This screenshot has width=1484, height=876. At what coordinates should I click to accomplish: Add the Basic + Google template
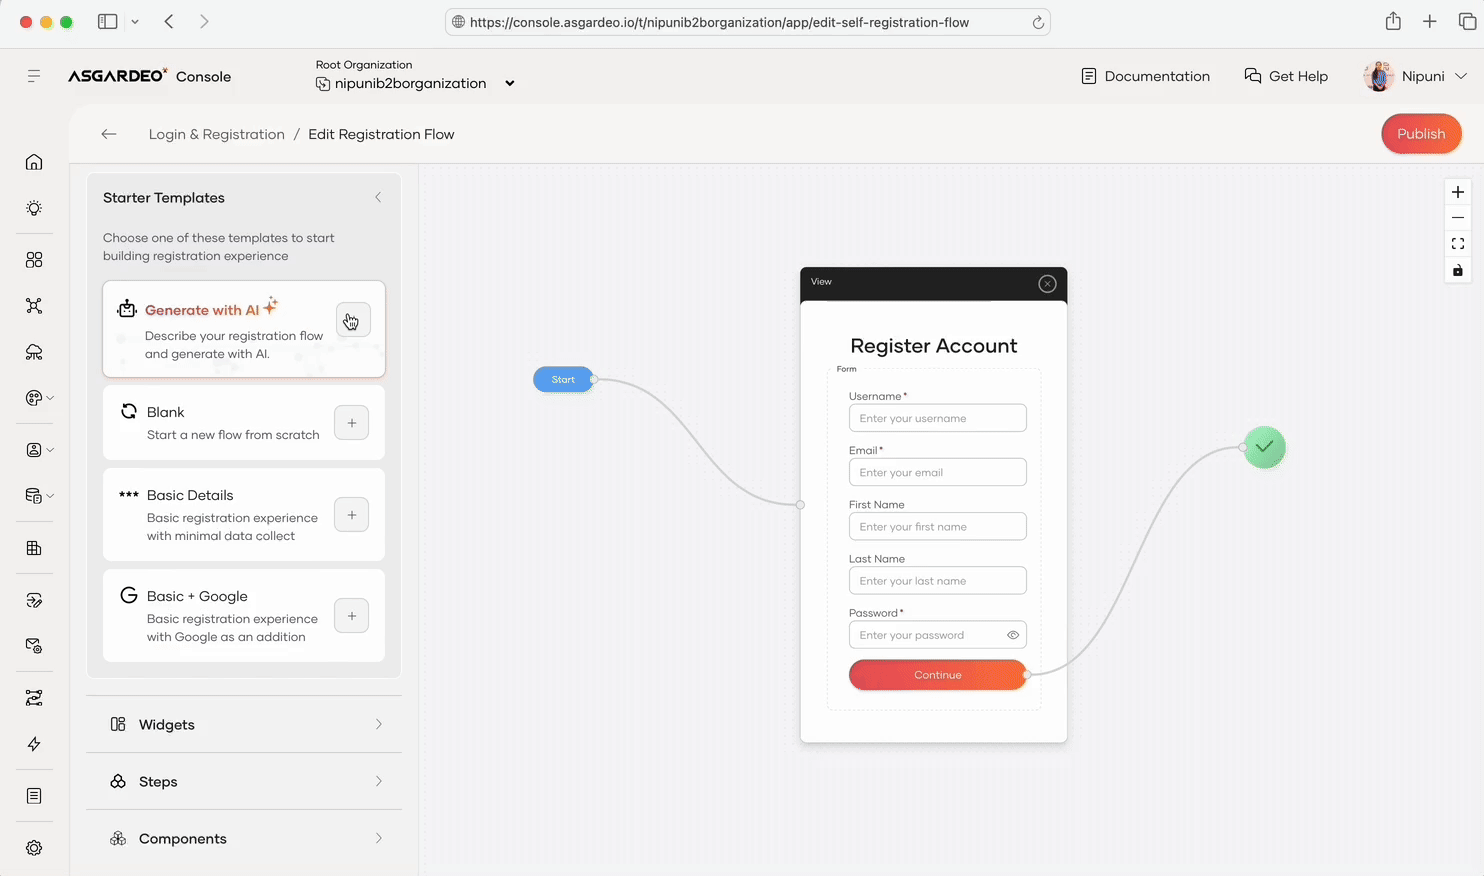pos(351,616)
